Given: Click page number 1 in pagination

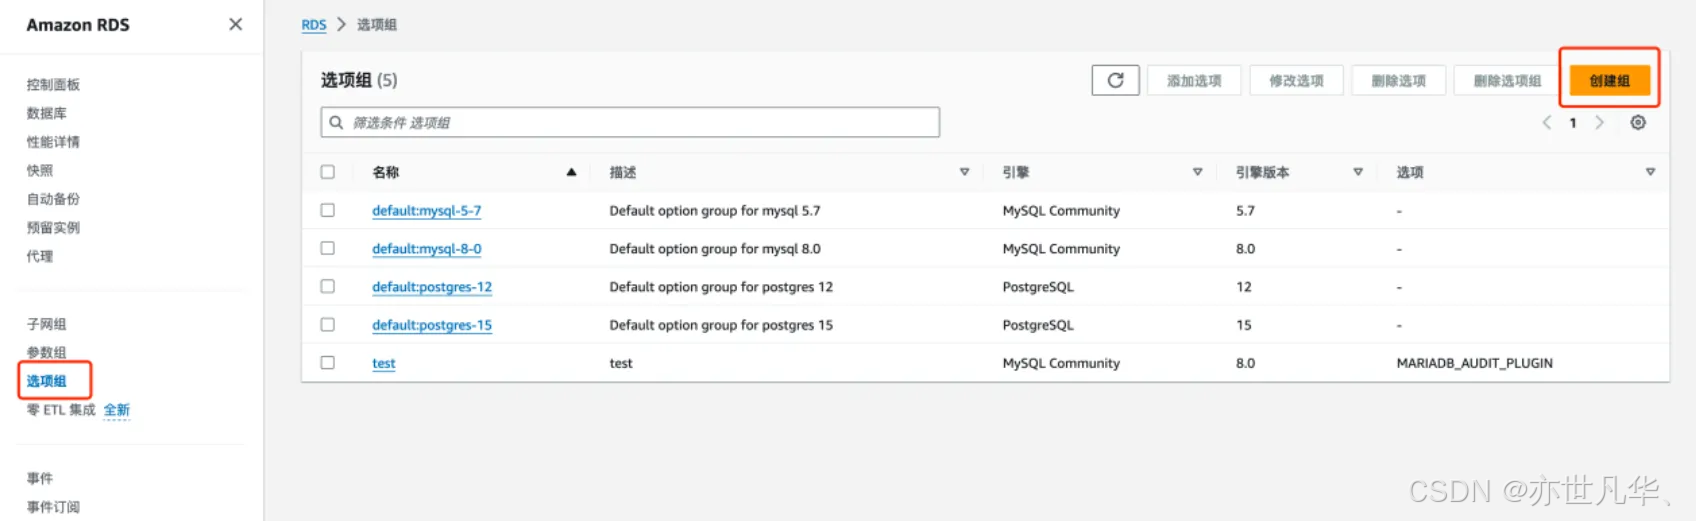Looking at the screenshot, I should pos(1573,122).
